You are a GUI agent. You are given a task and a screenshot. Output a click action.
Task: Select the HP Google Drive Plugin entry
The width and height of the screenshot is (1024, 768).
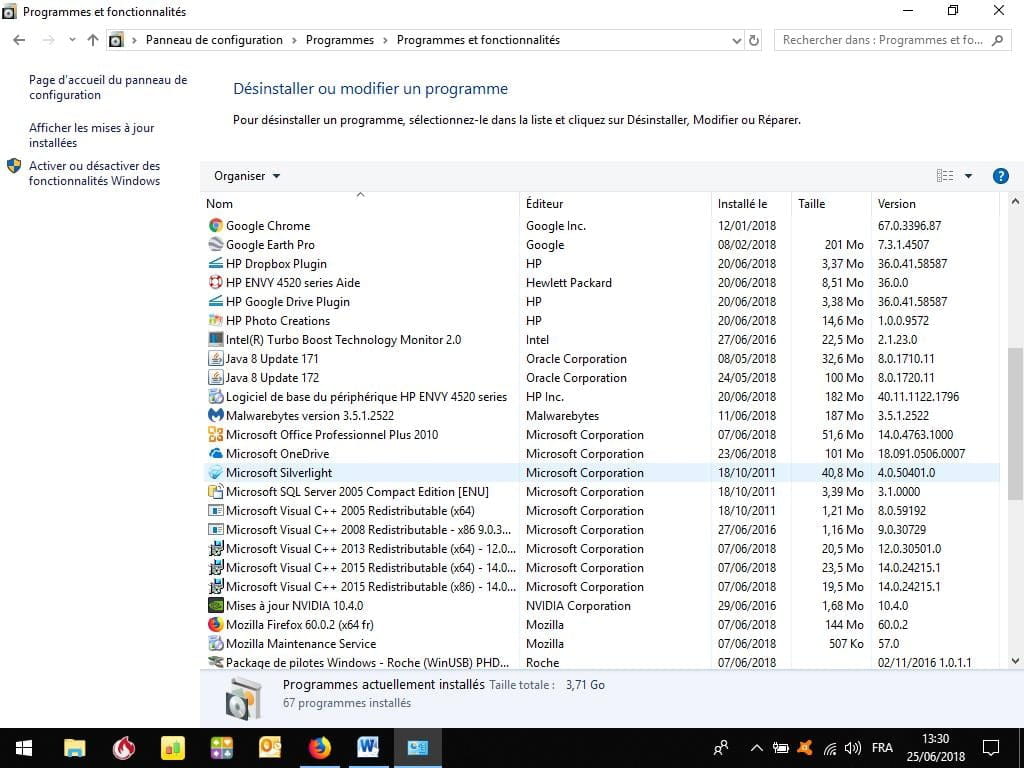pyautogui.click(x=600, y=301)
